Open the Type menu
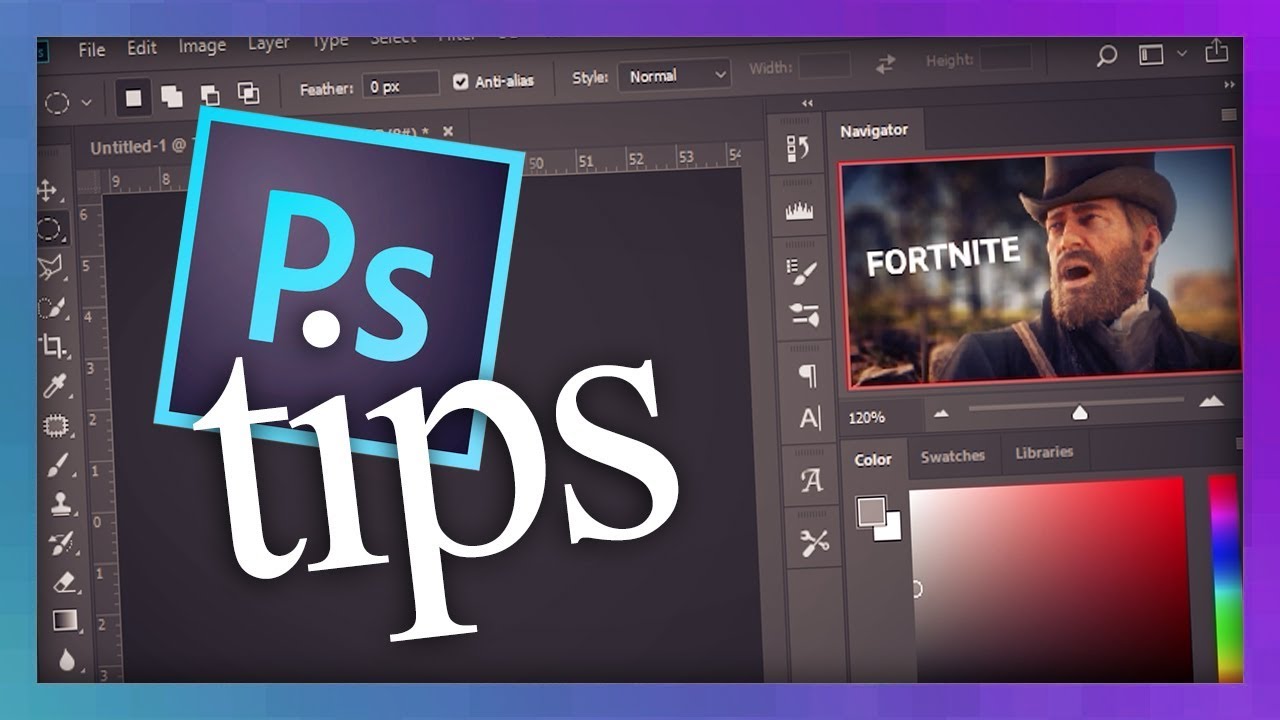This screenshot has height=720, width=1280. [x=329, y=42]
